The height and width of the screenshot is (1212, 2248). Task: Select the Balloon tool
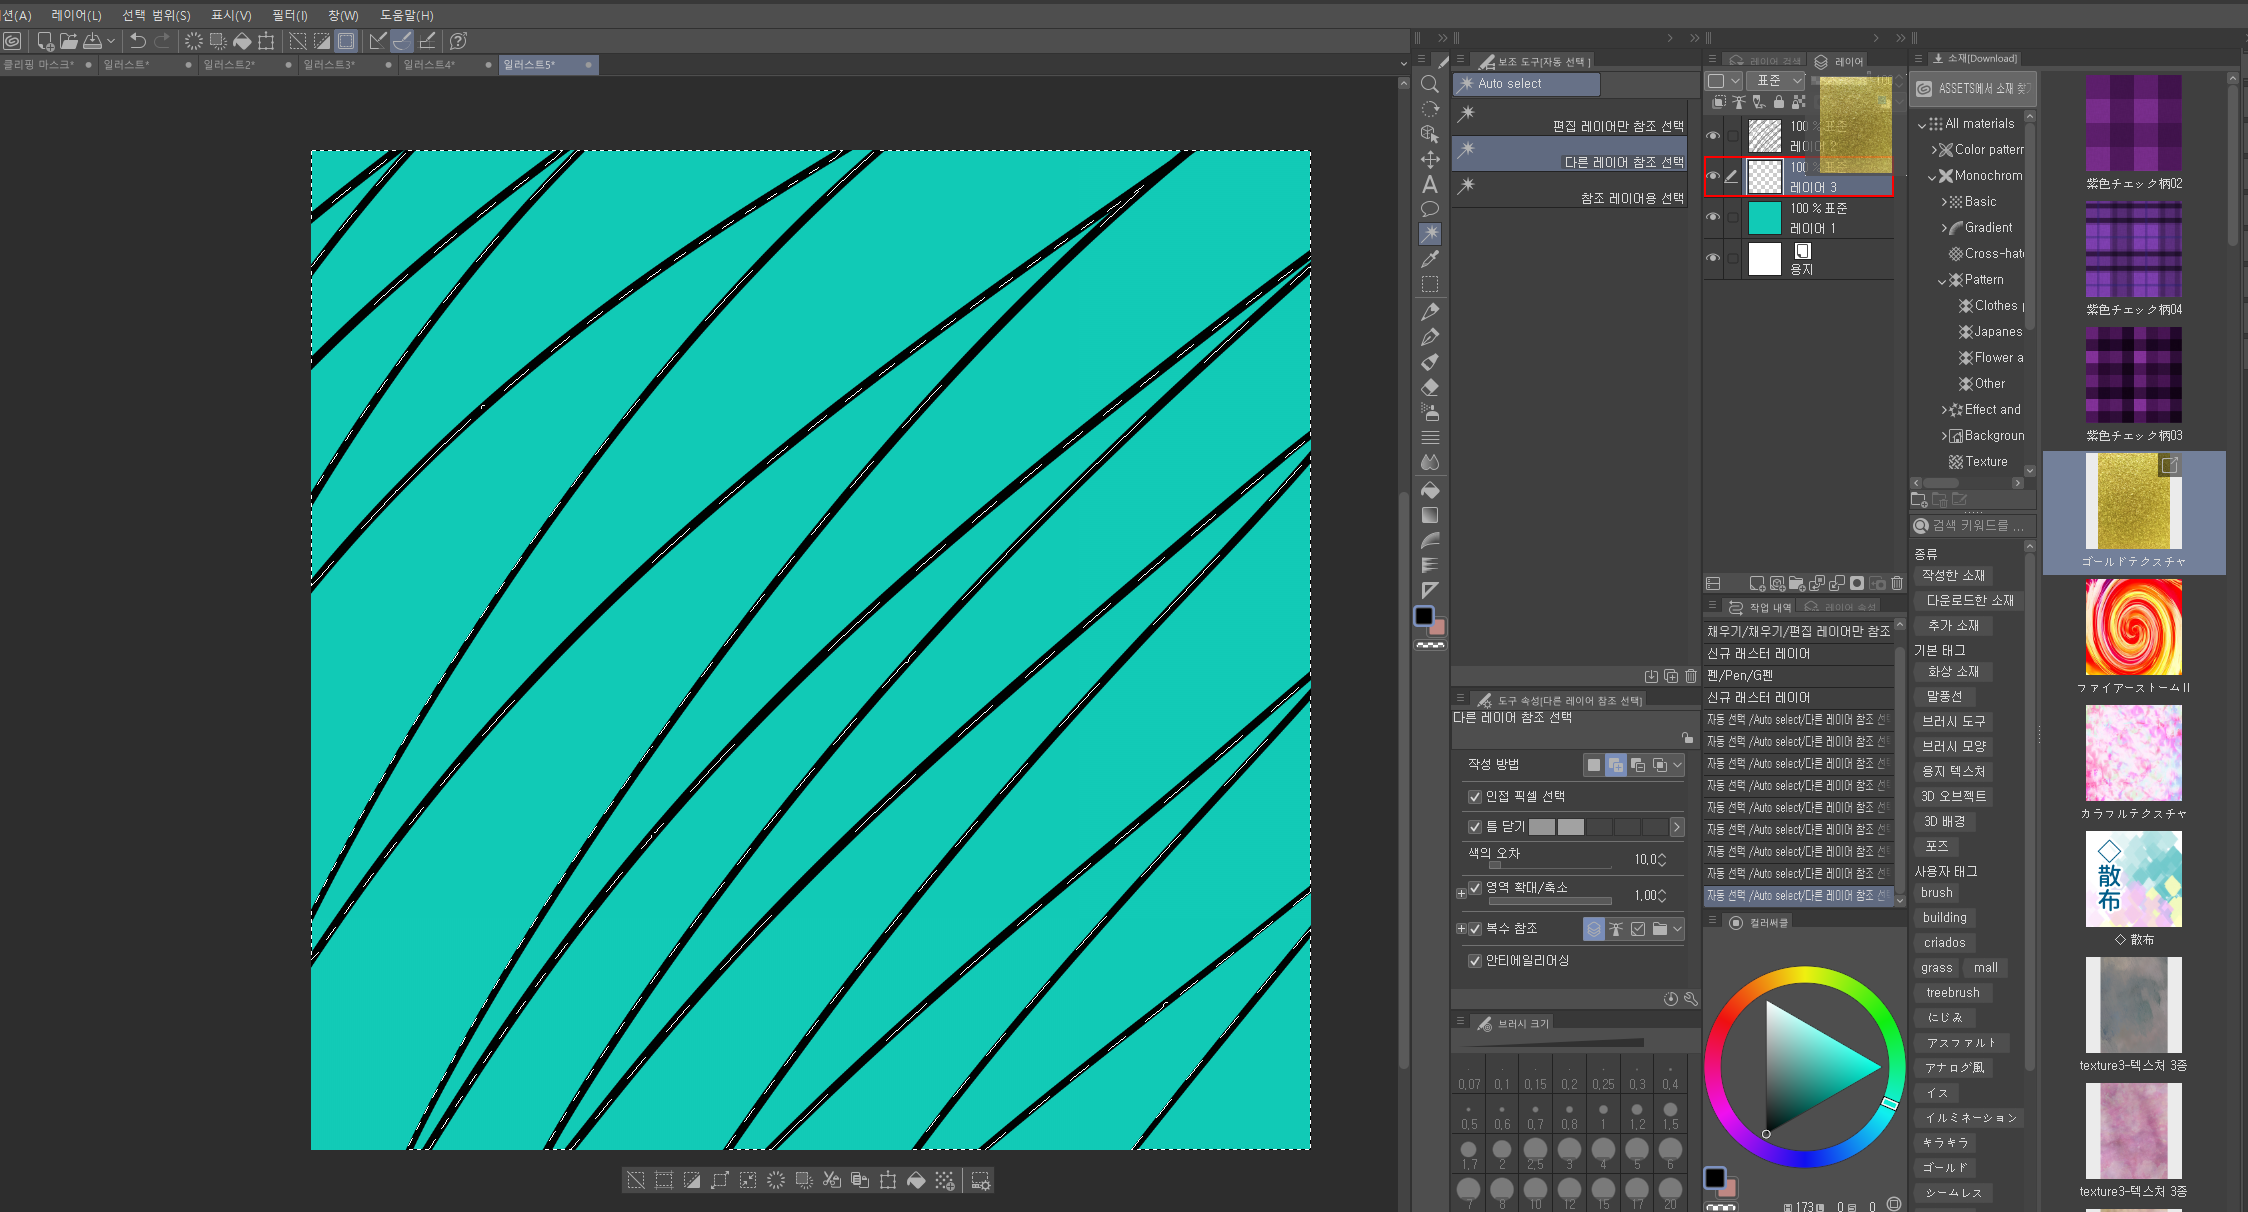click(x=1430, y=209)
